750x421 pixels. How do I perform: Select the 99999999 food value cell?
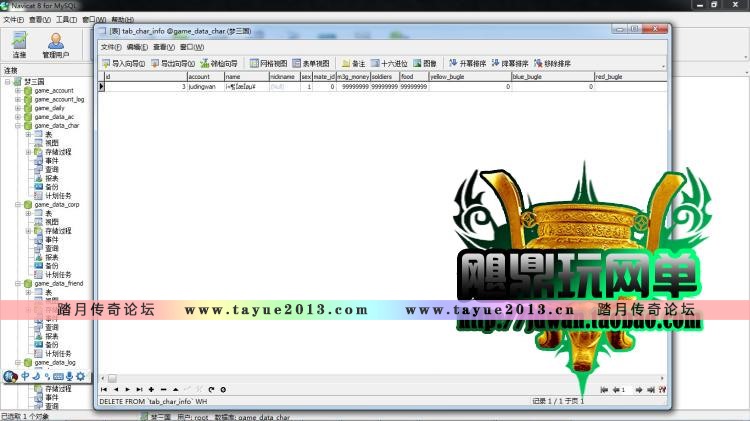(x=414, y=87)
